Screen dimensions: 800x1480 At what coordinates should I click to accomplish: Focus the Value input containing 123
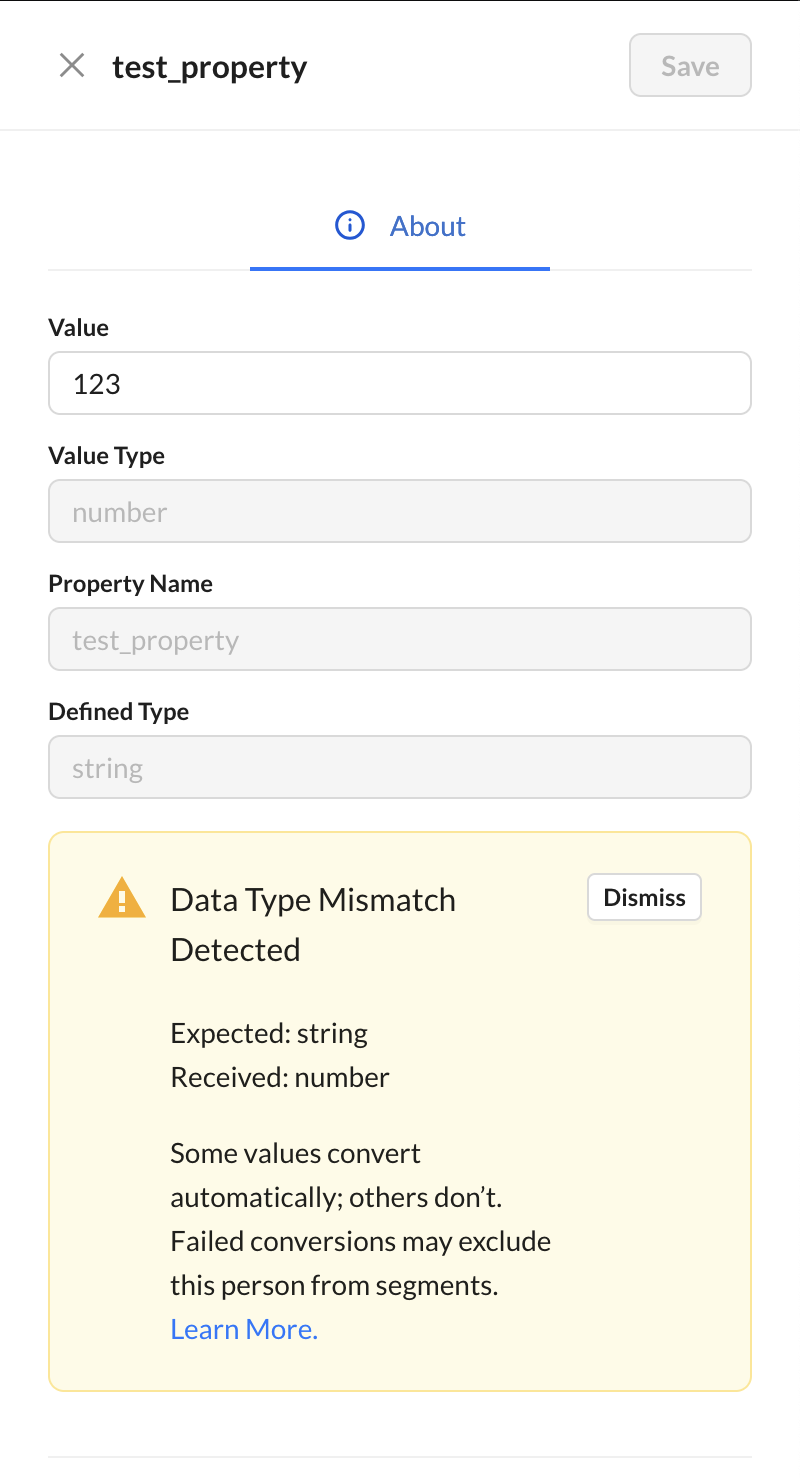pos(400,383)
